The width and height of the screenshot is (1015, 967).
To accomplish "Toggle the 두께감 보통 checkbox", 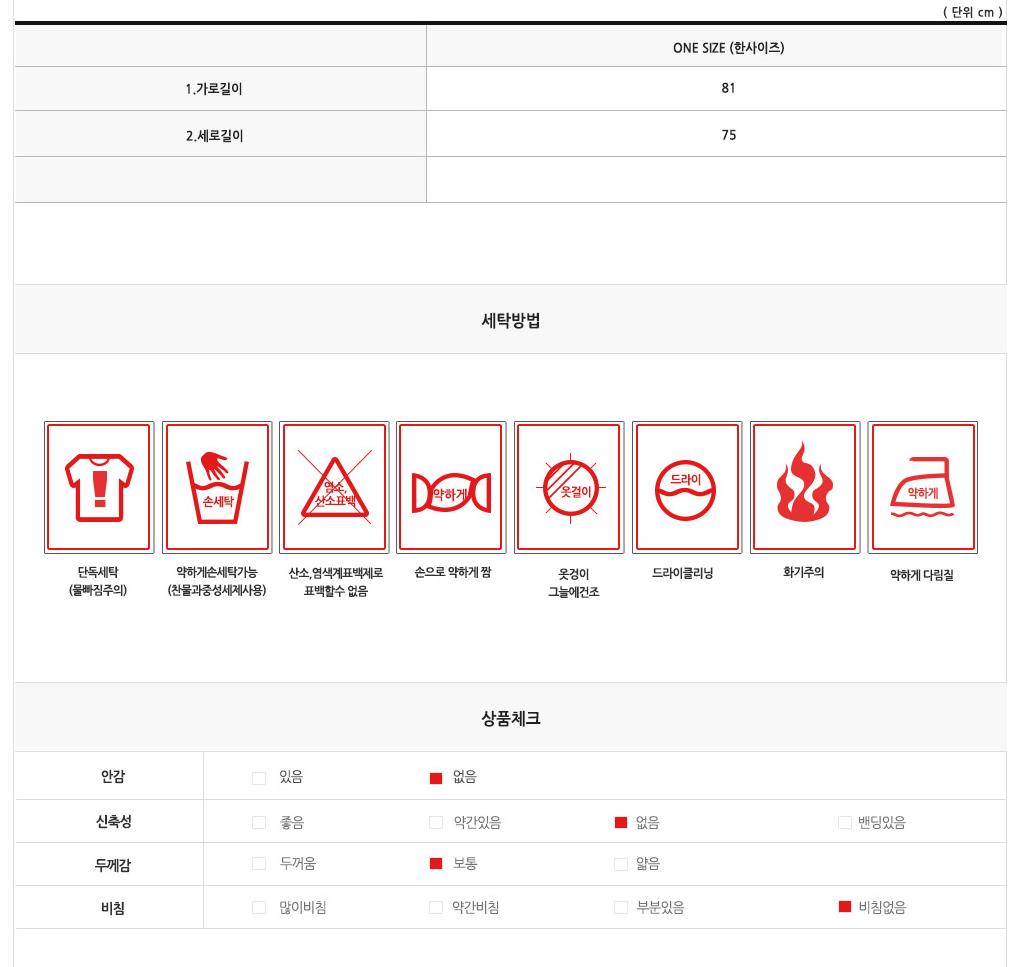I will pos(436,863).
